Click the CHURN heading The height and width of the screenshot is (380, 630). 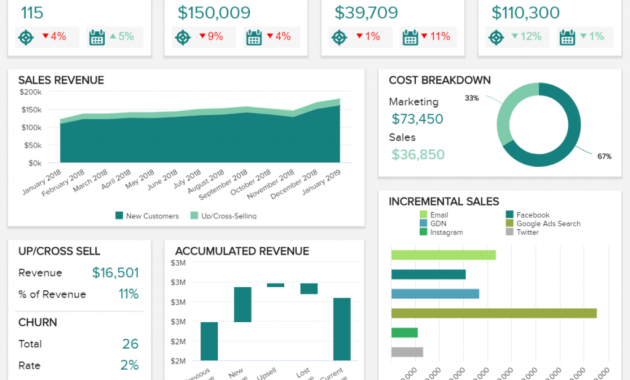(x=38, y=323)
